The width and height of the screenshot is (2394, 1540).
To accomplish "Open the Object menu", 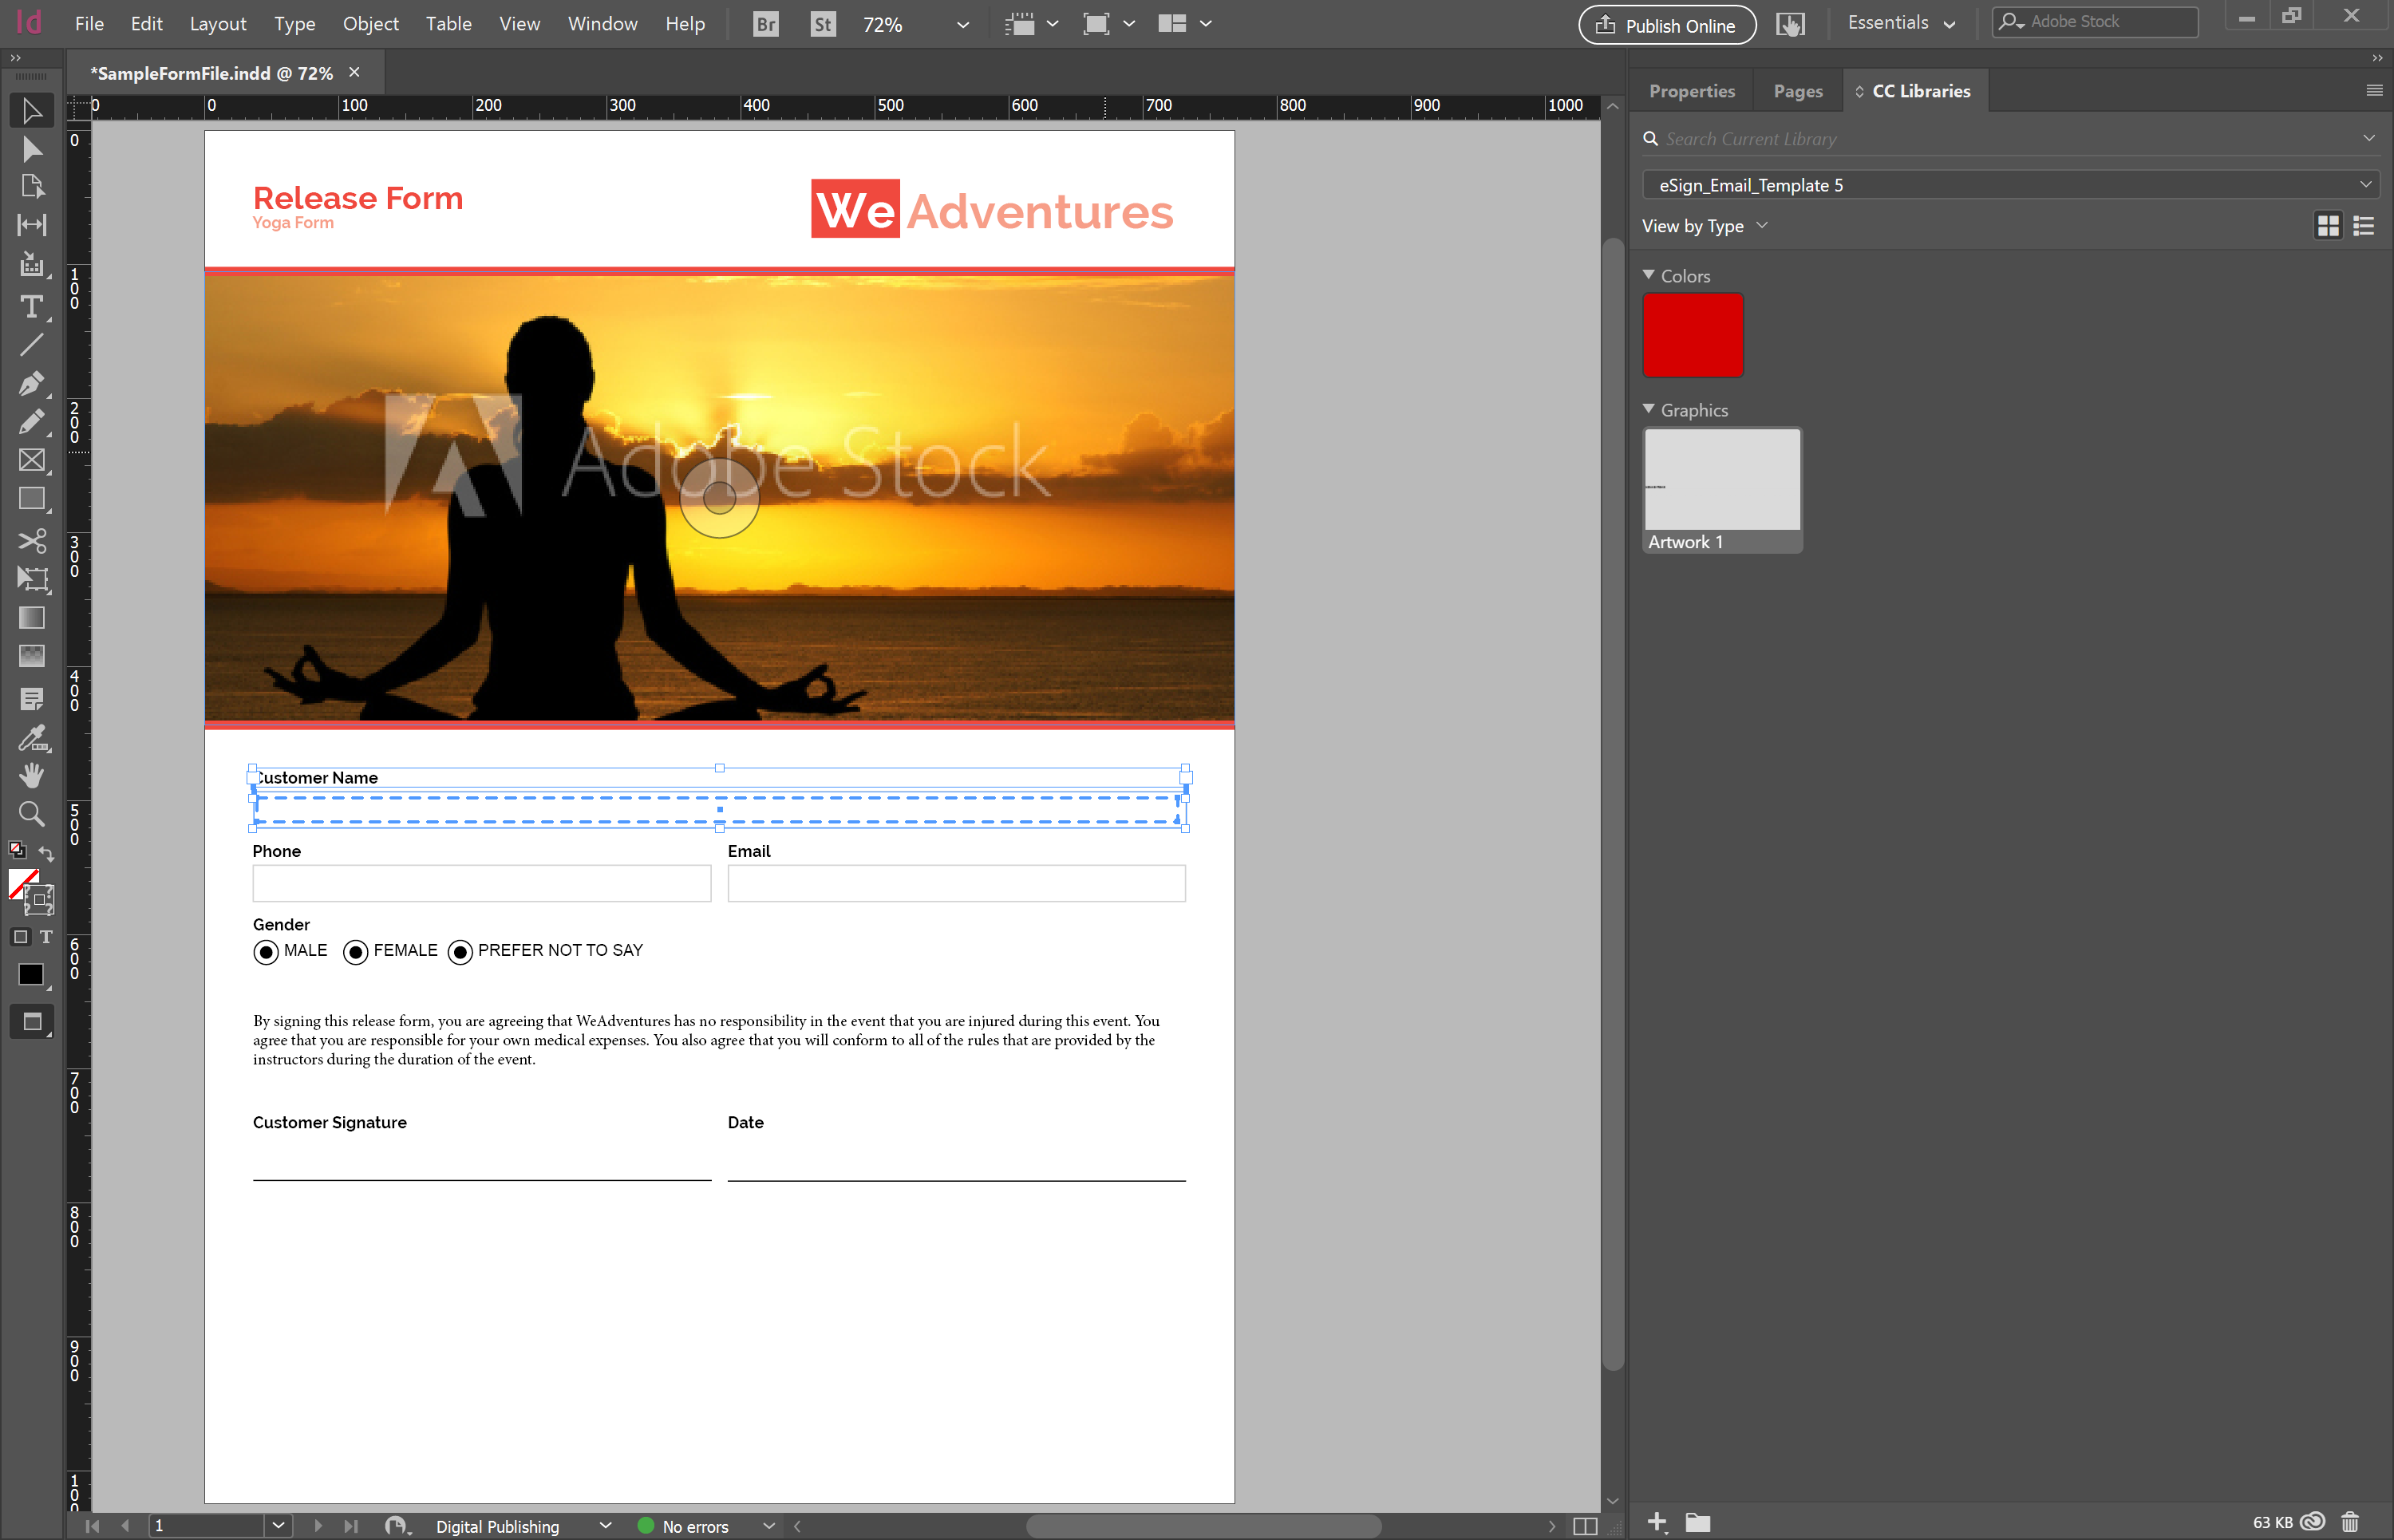I will point(370,24).
